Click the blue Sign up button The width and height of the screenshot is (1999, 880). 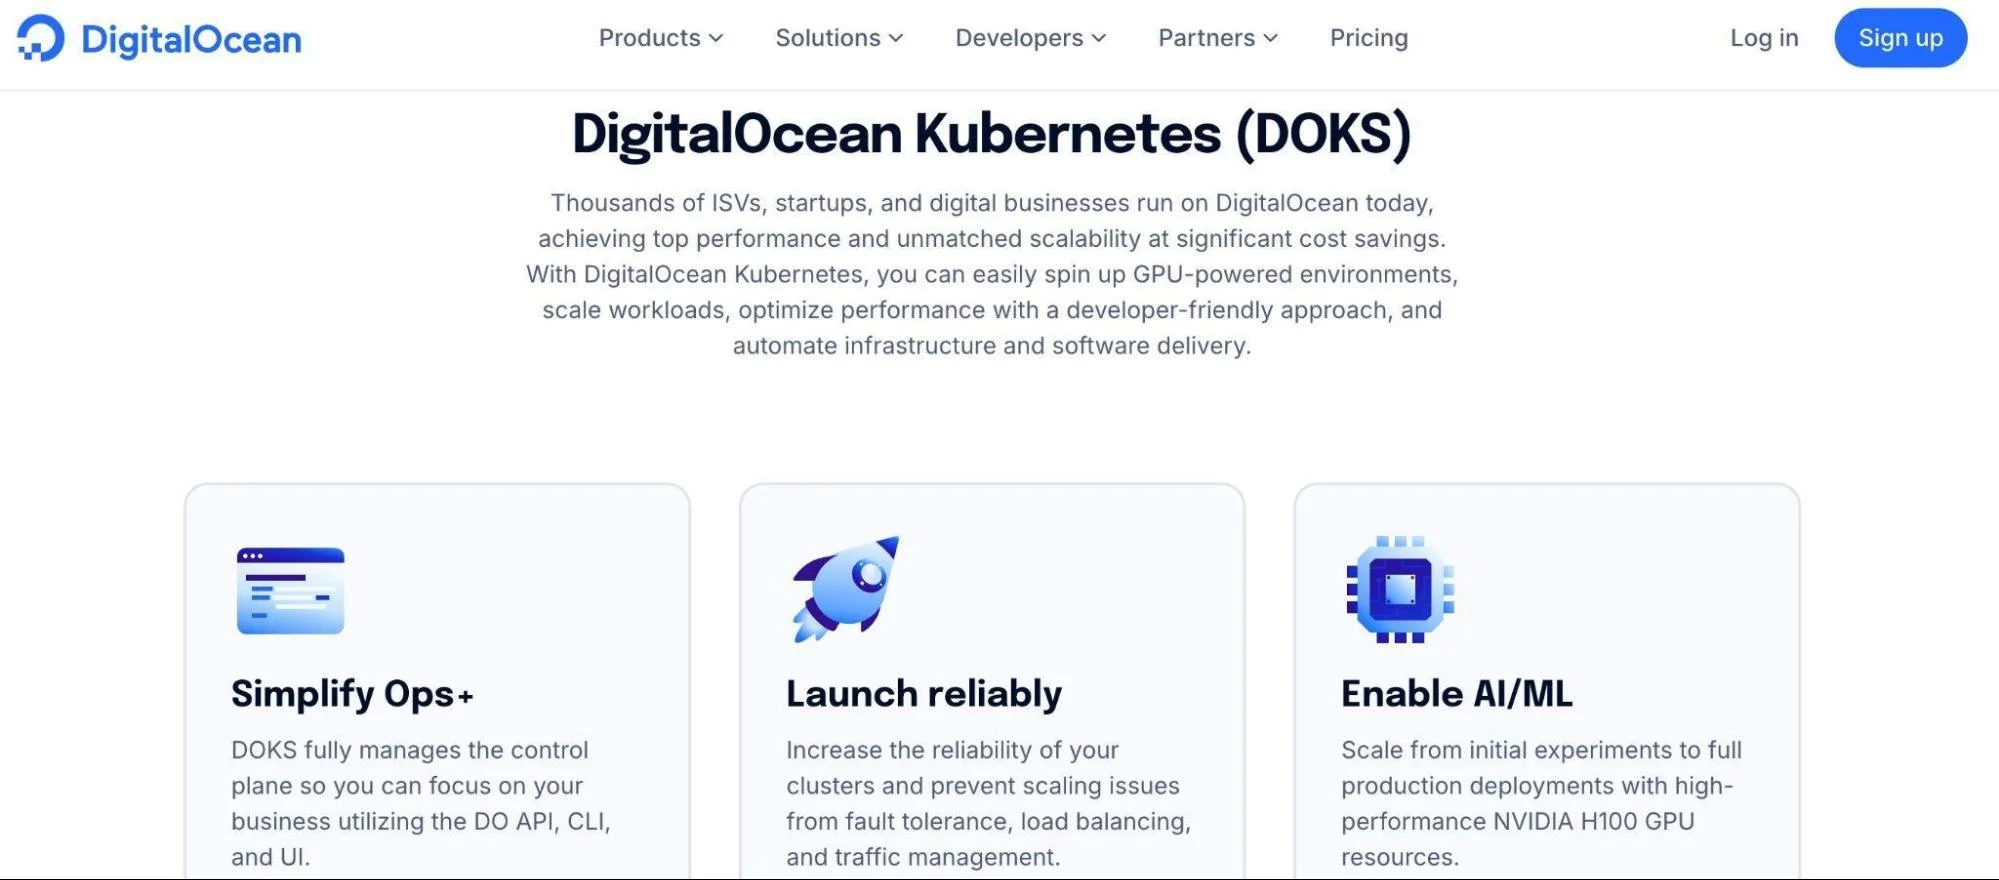pos(1900,38)
